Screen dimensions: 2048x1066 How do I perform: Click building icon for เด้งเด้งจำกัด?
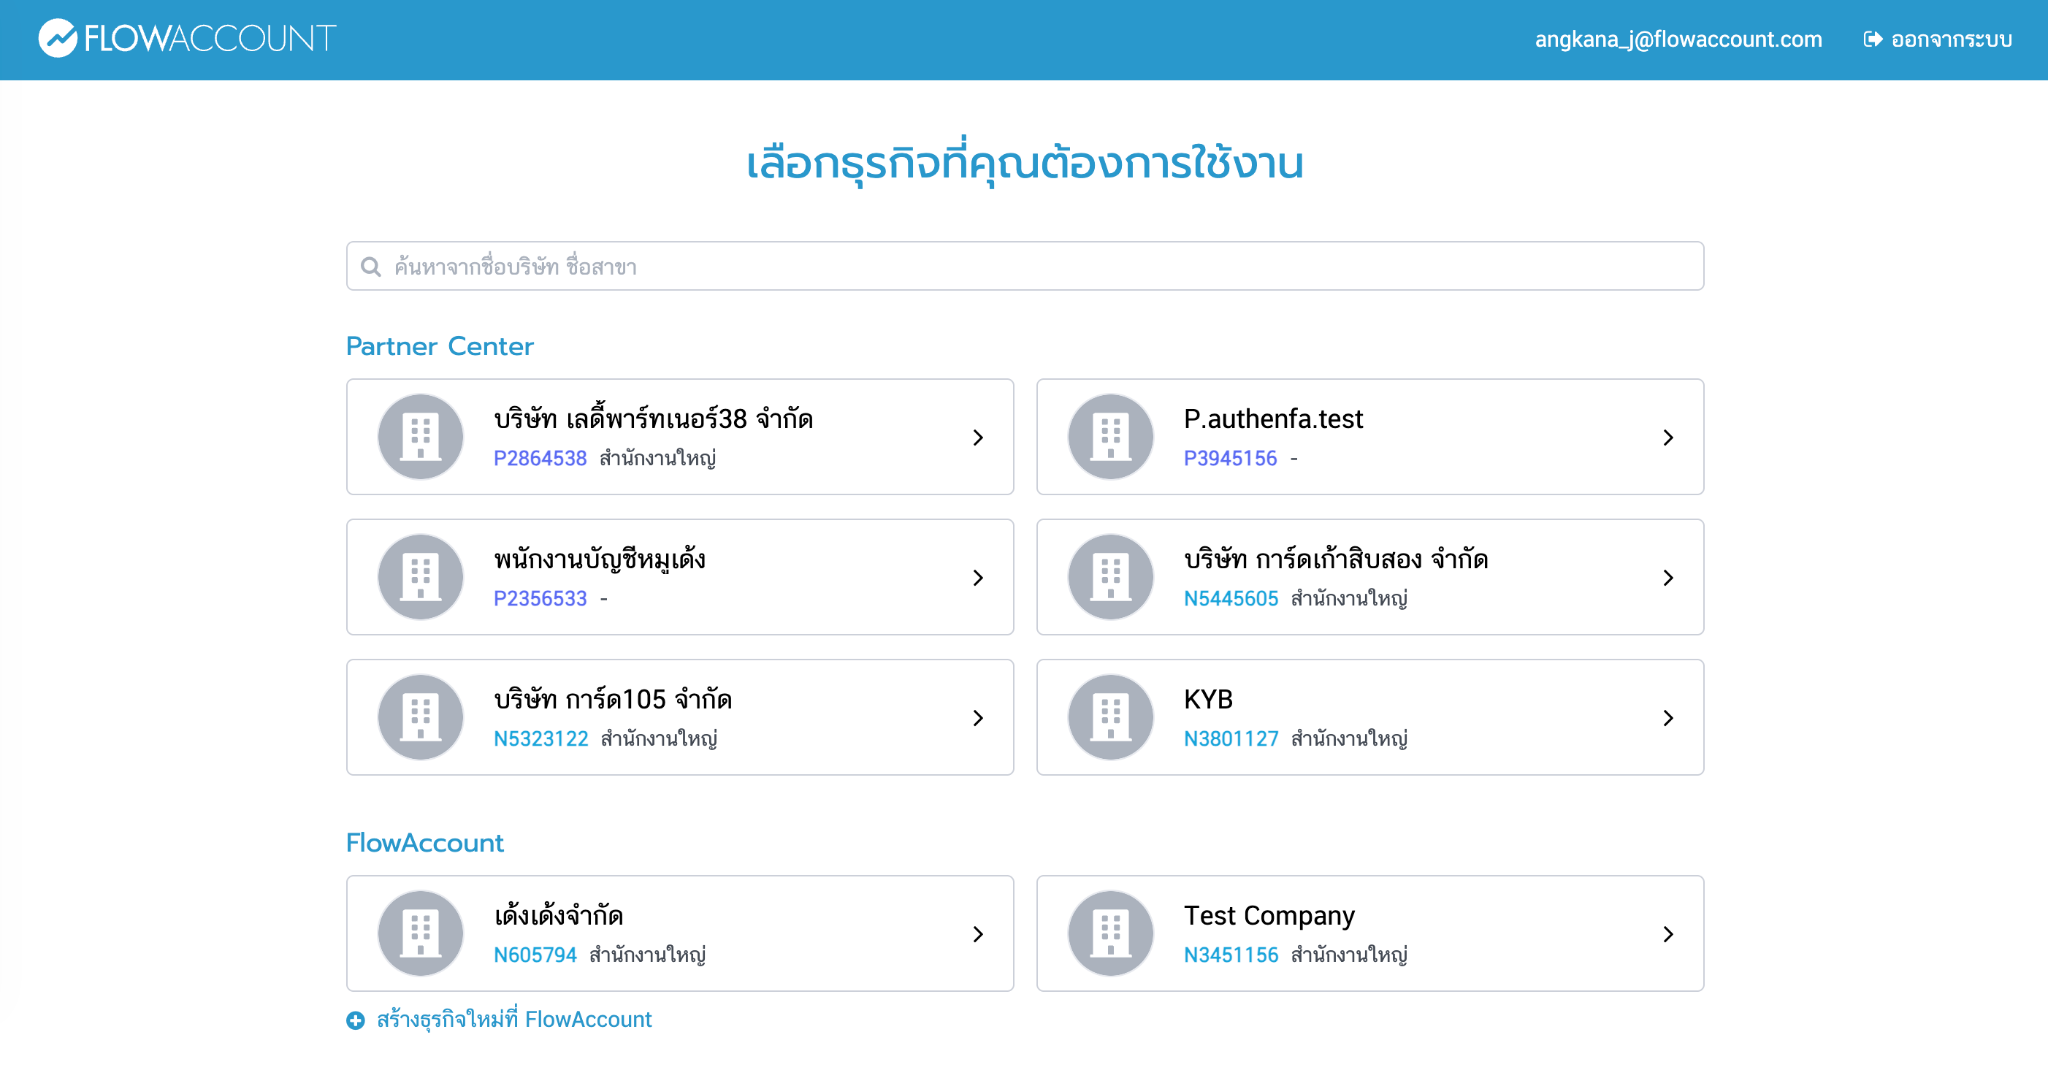pyautogui.click(x=421, y=933)
